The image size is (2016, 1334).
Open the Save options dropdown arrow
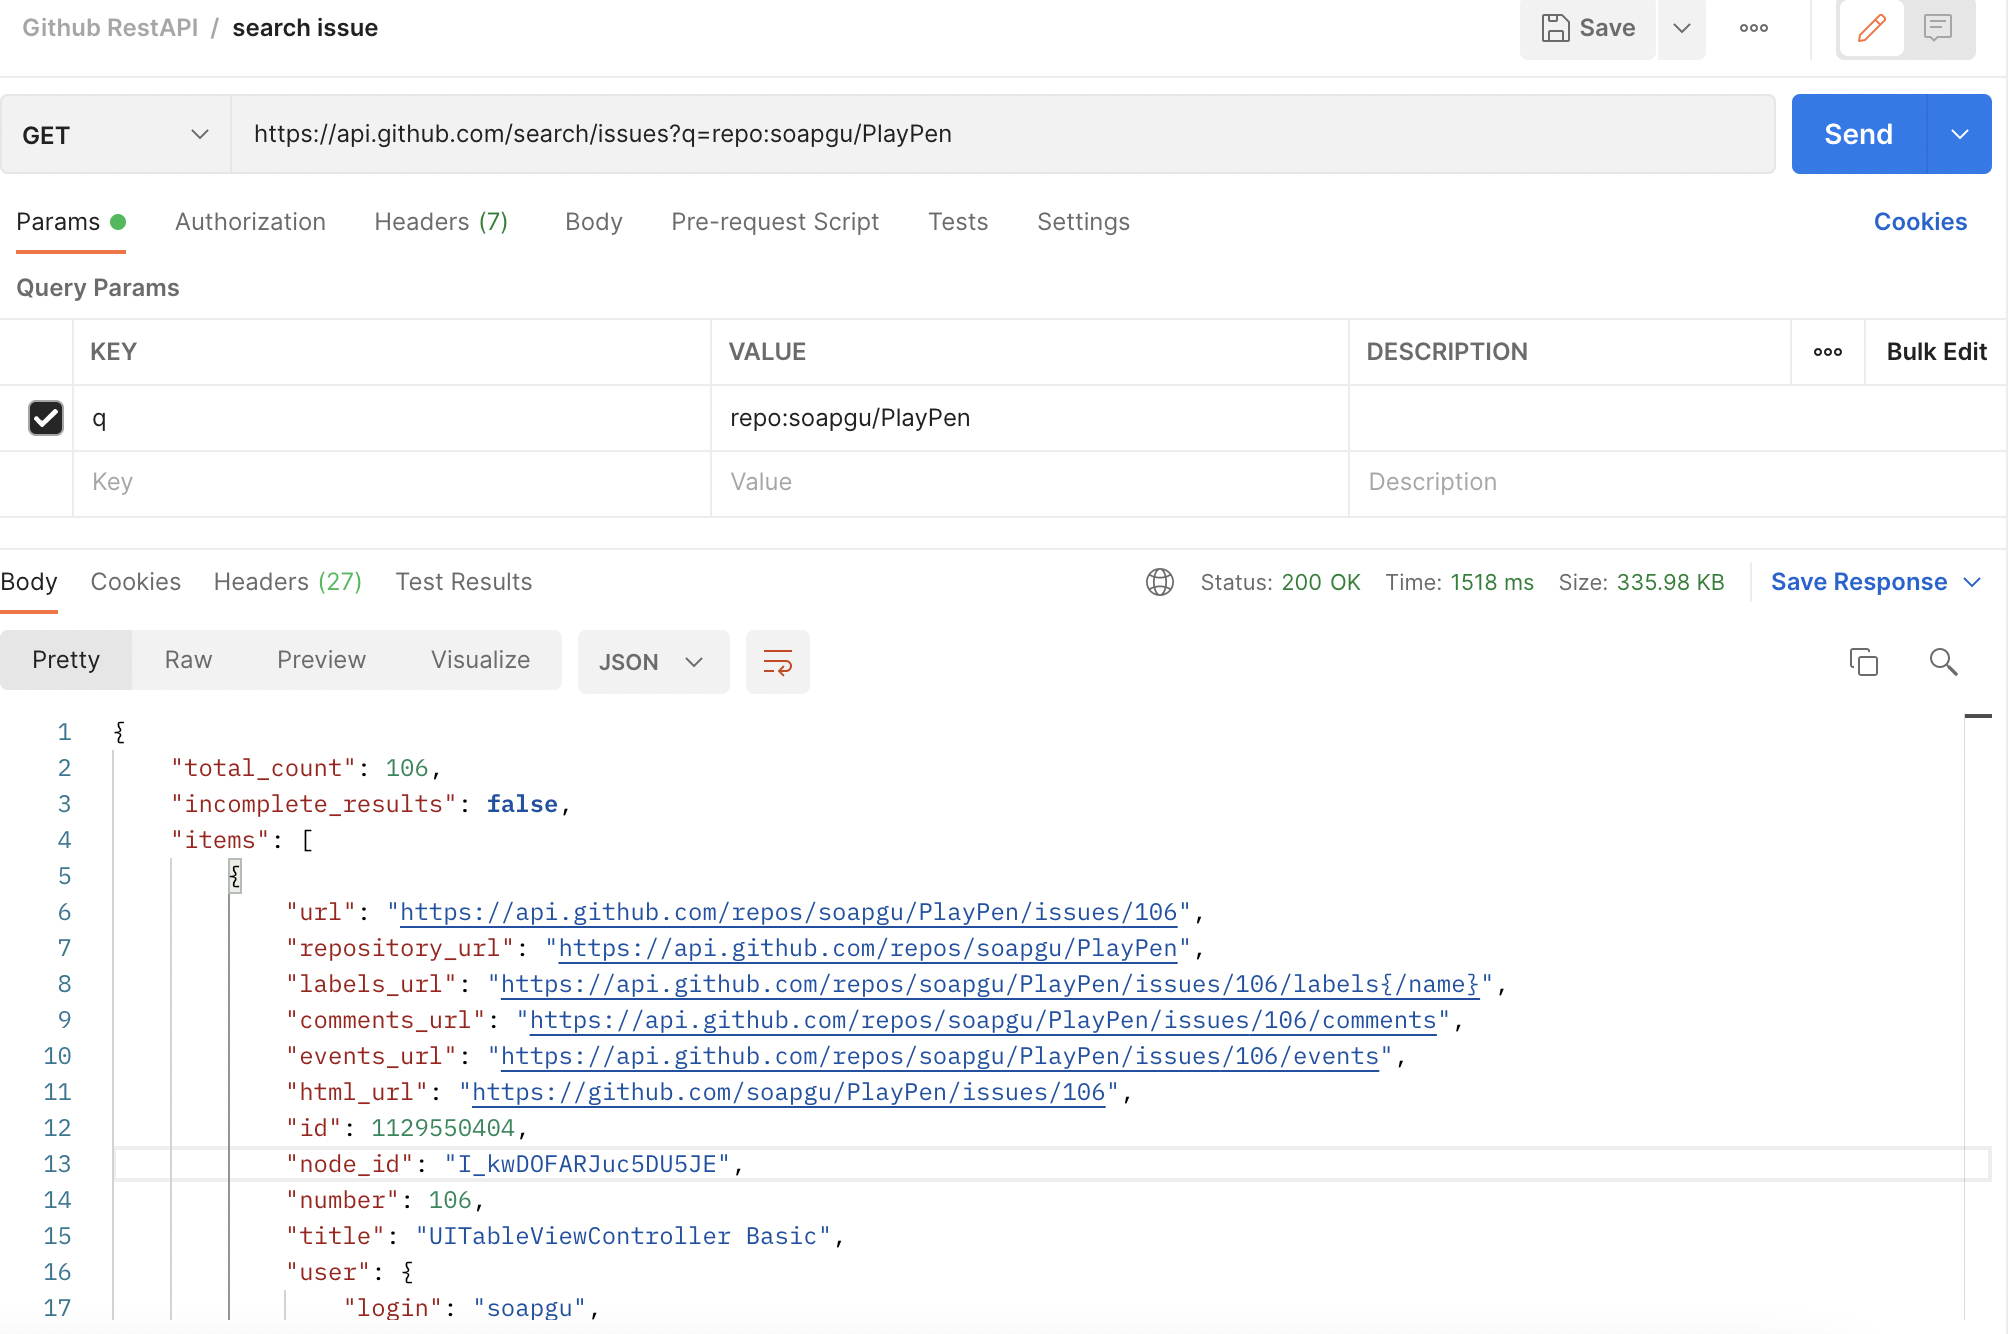(1682, 28)
